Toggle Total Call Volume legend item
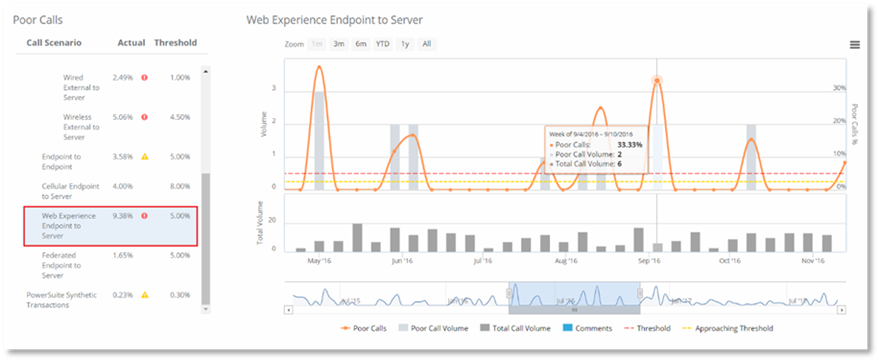 click(x=515, y=328)
